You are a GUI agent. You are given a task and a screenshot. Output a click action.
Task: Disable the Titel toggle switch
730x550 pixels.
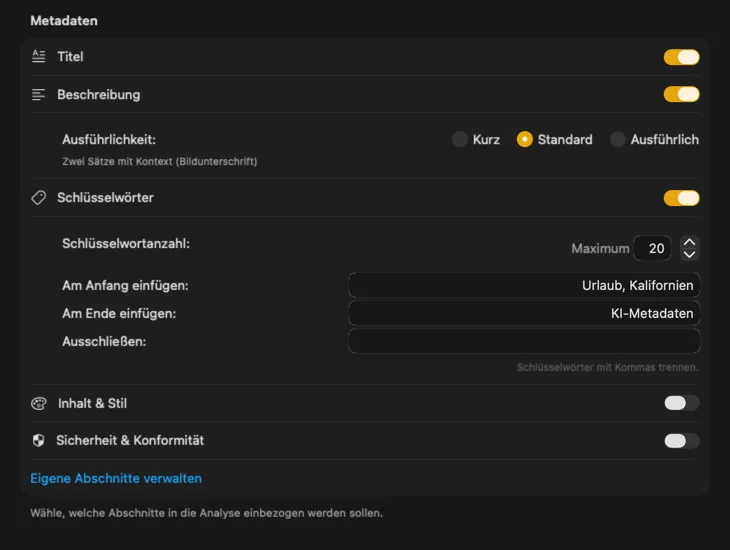(x=681, y=57)
